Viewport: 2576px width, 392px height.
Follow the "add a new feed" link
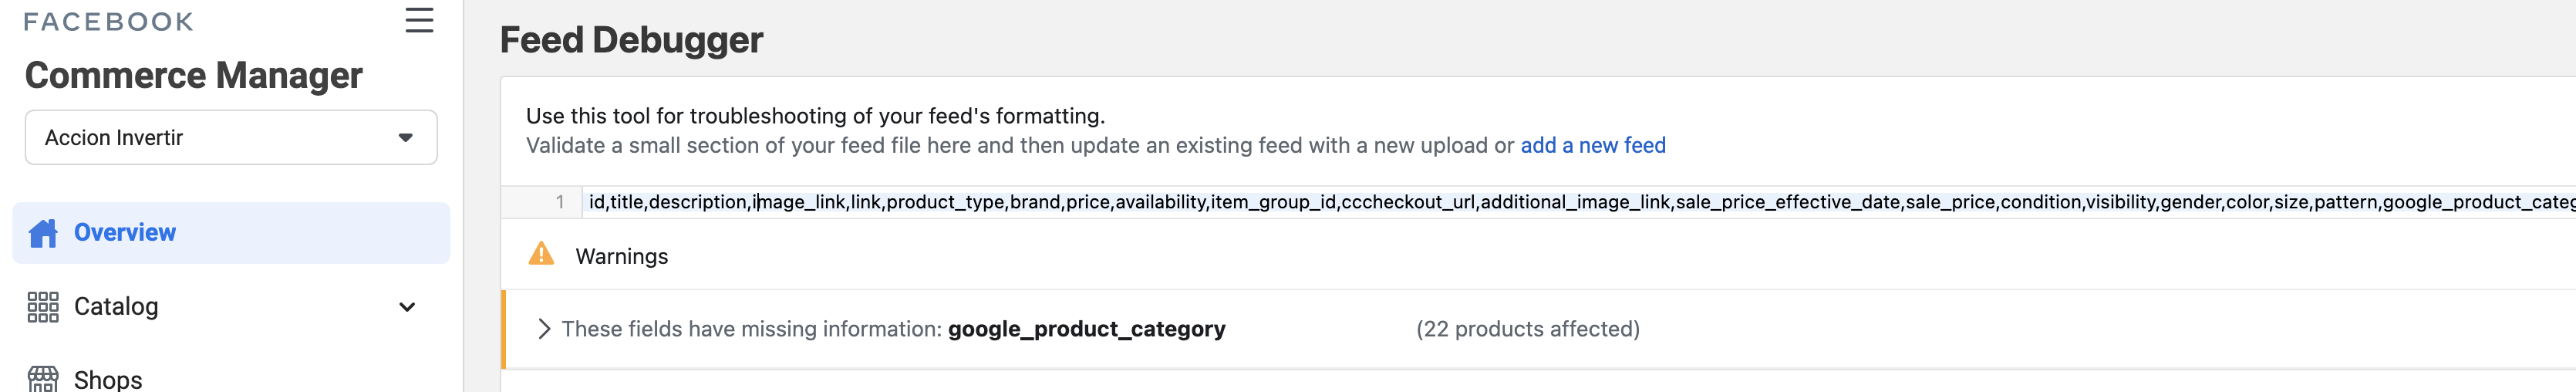click(x=1592, y=146)
